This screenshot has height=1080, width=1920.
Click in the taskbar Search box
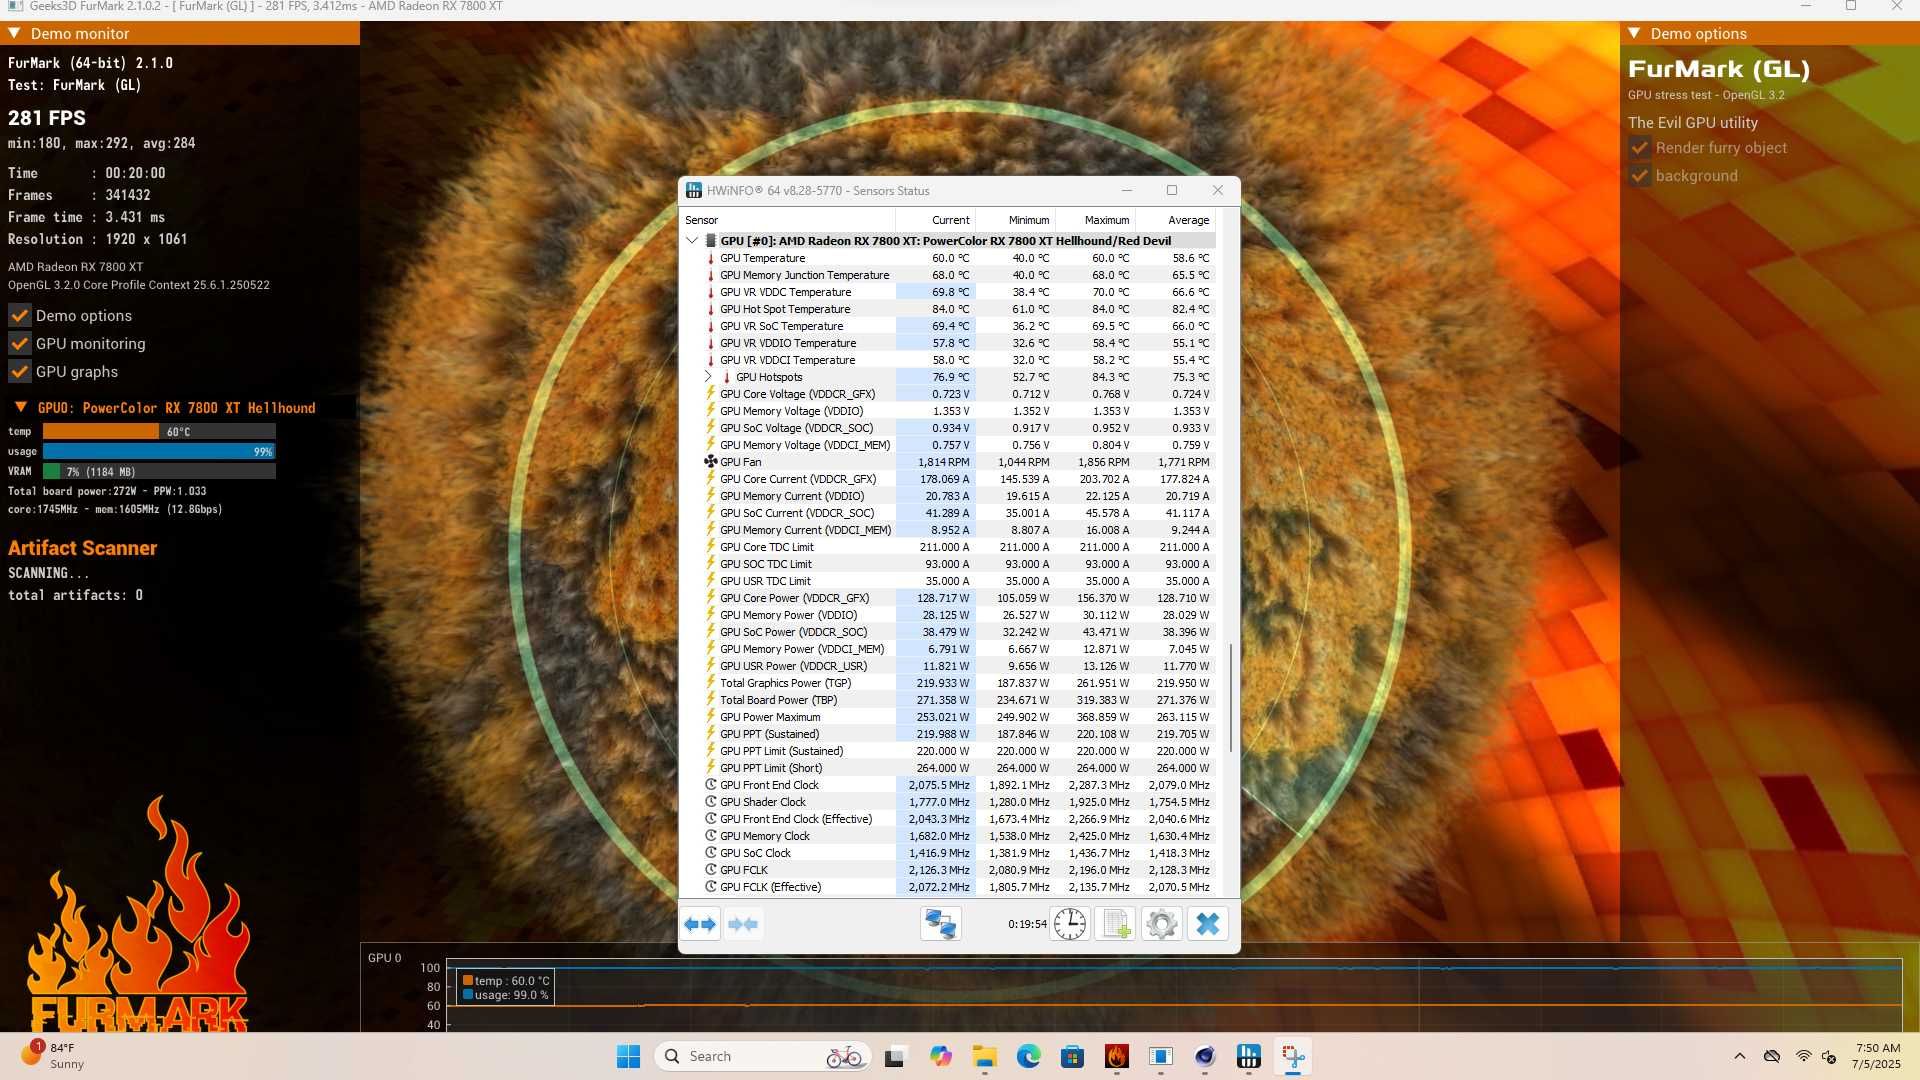point(762,1056)
